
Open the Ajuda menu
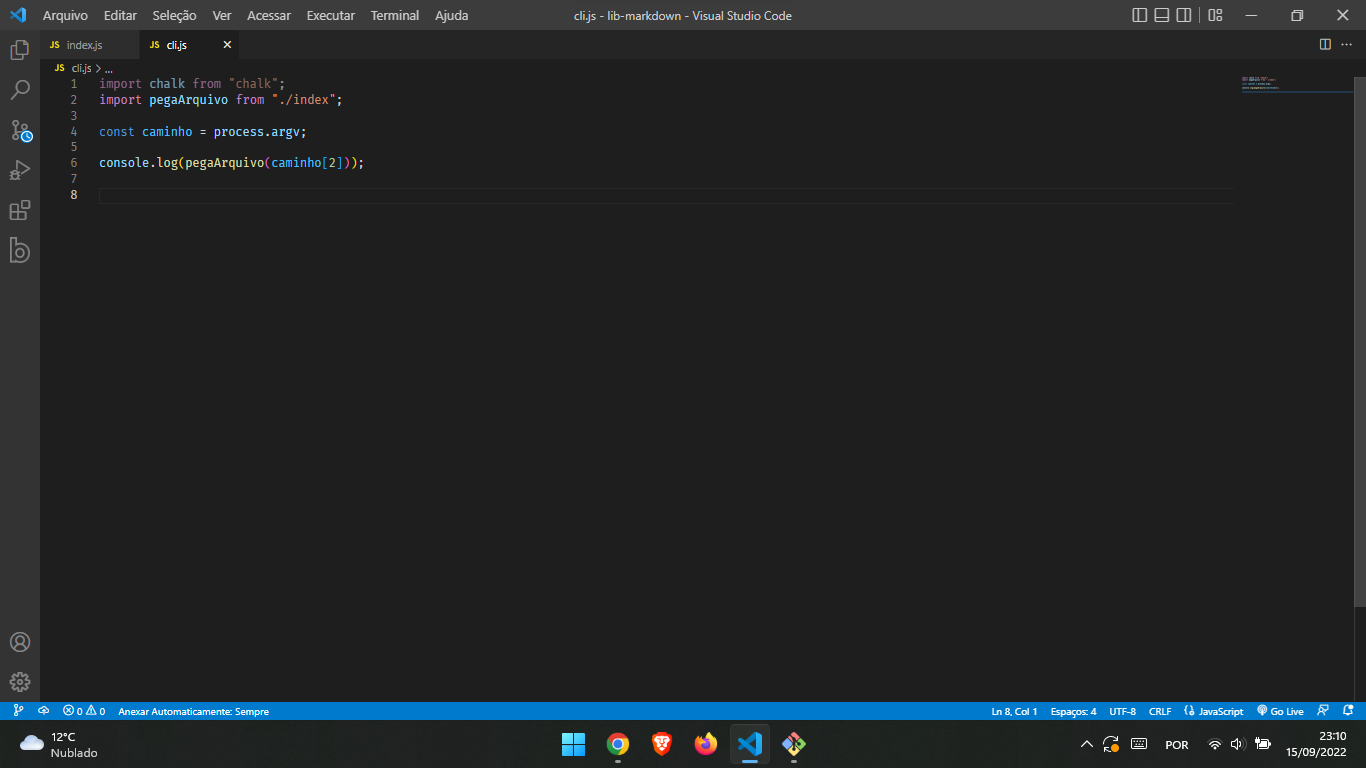pyautogui.click(x=452, y=15)
